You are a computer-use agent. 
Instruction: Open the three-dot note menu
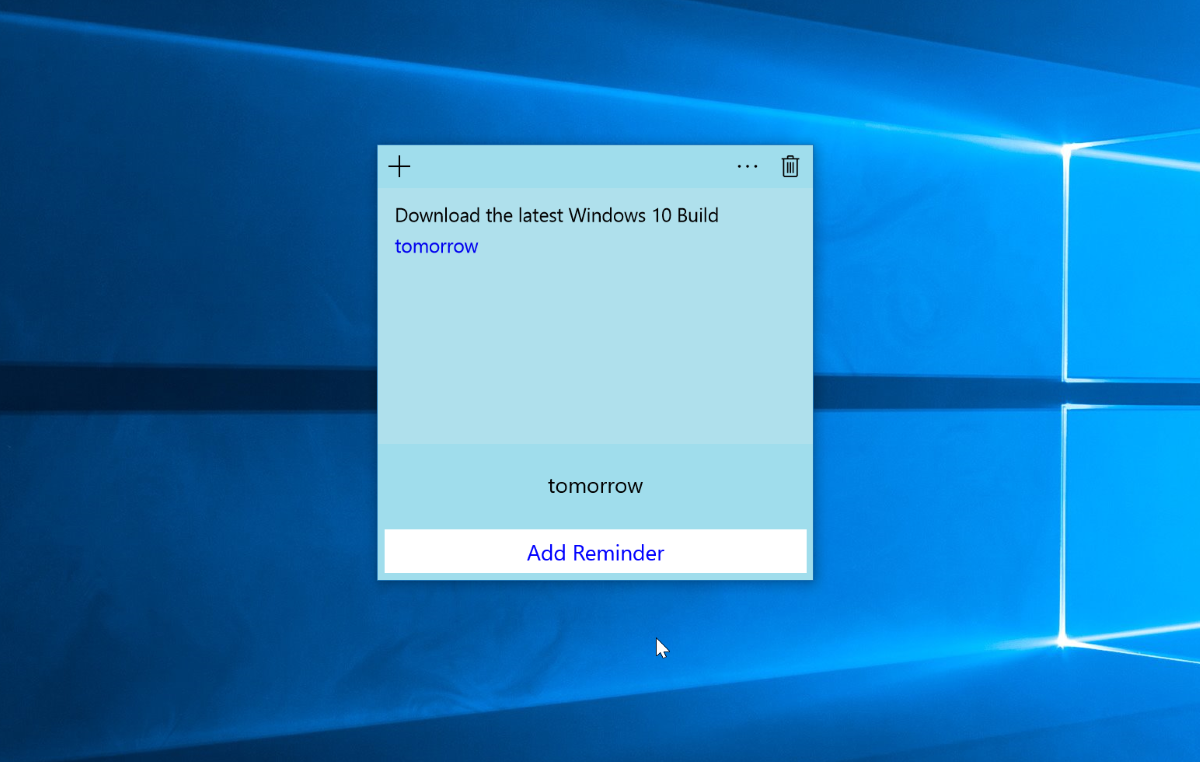tap(747, 166)
